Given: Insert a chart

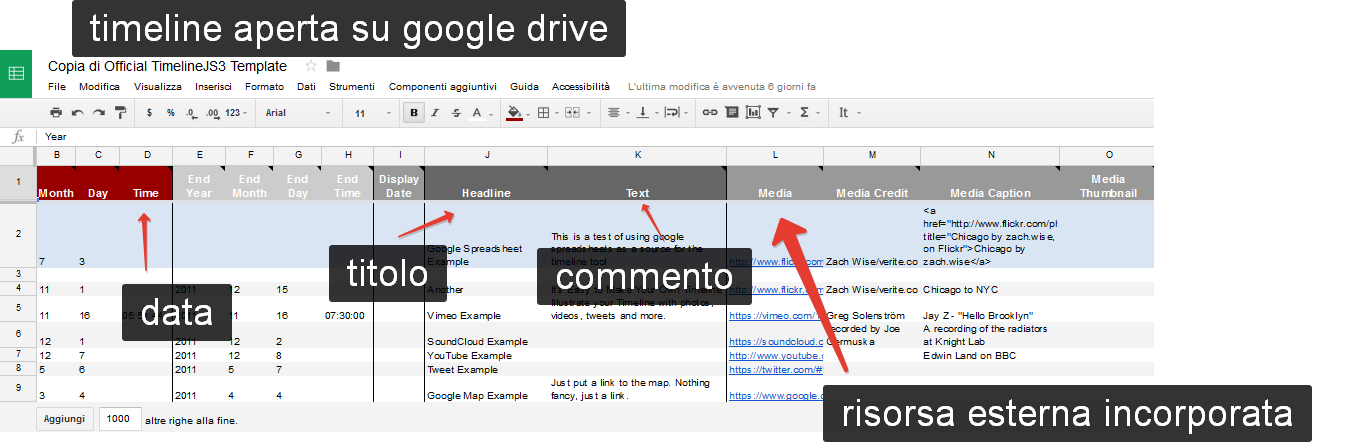Looking at the screenshot, I should (752, 113).
